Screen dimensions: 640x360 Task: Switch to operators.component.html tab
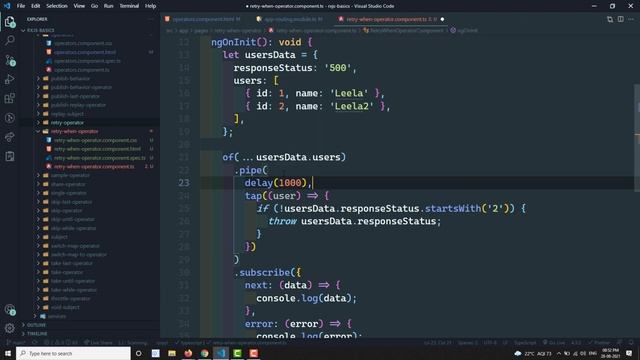(203, 19)
